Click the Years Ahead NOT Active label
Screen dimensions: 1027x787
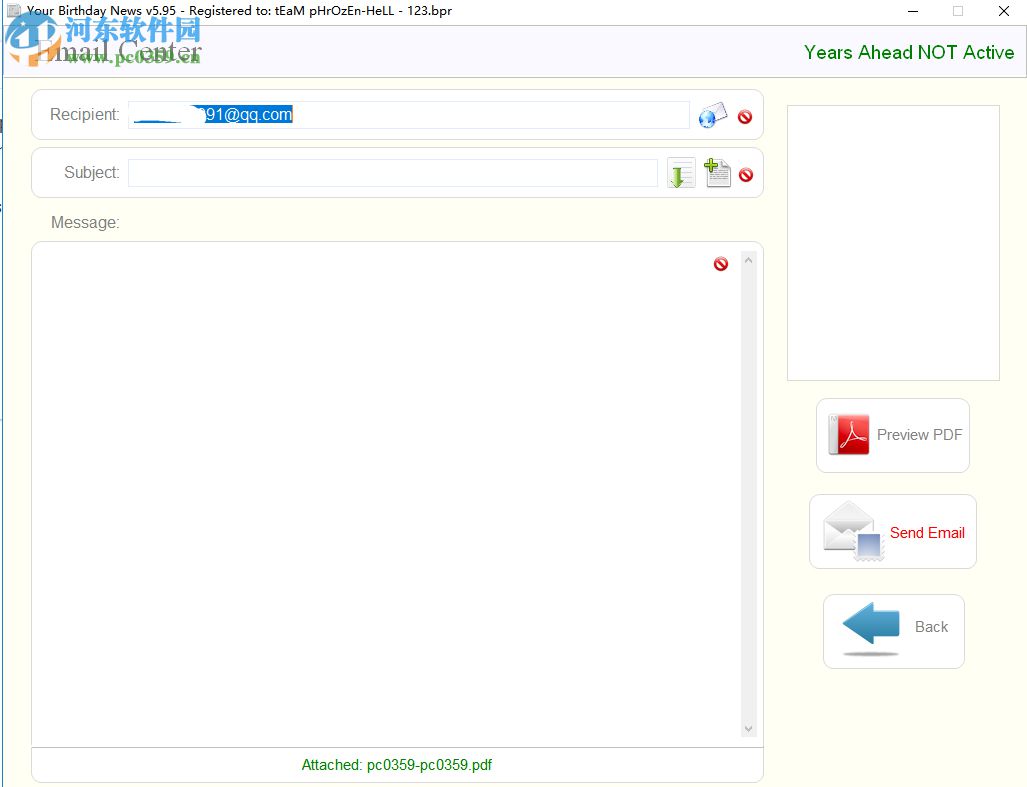[909, 52]
